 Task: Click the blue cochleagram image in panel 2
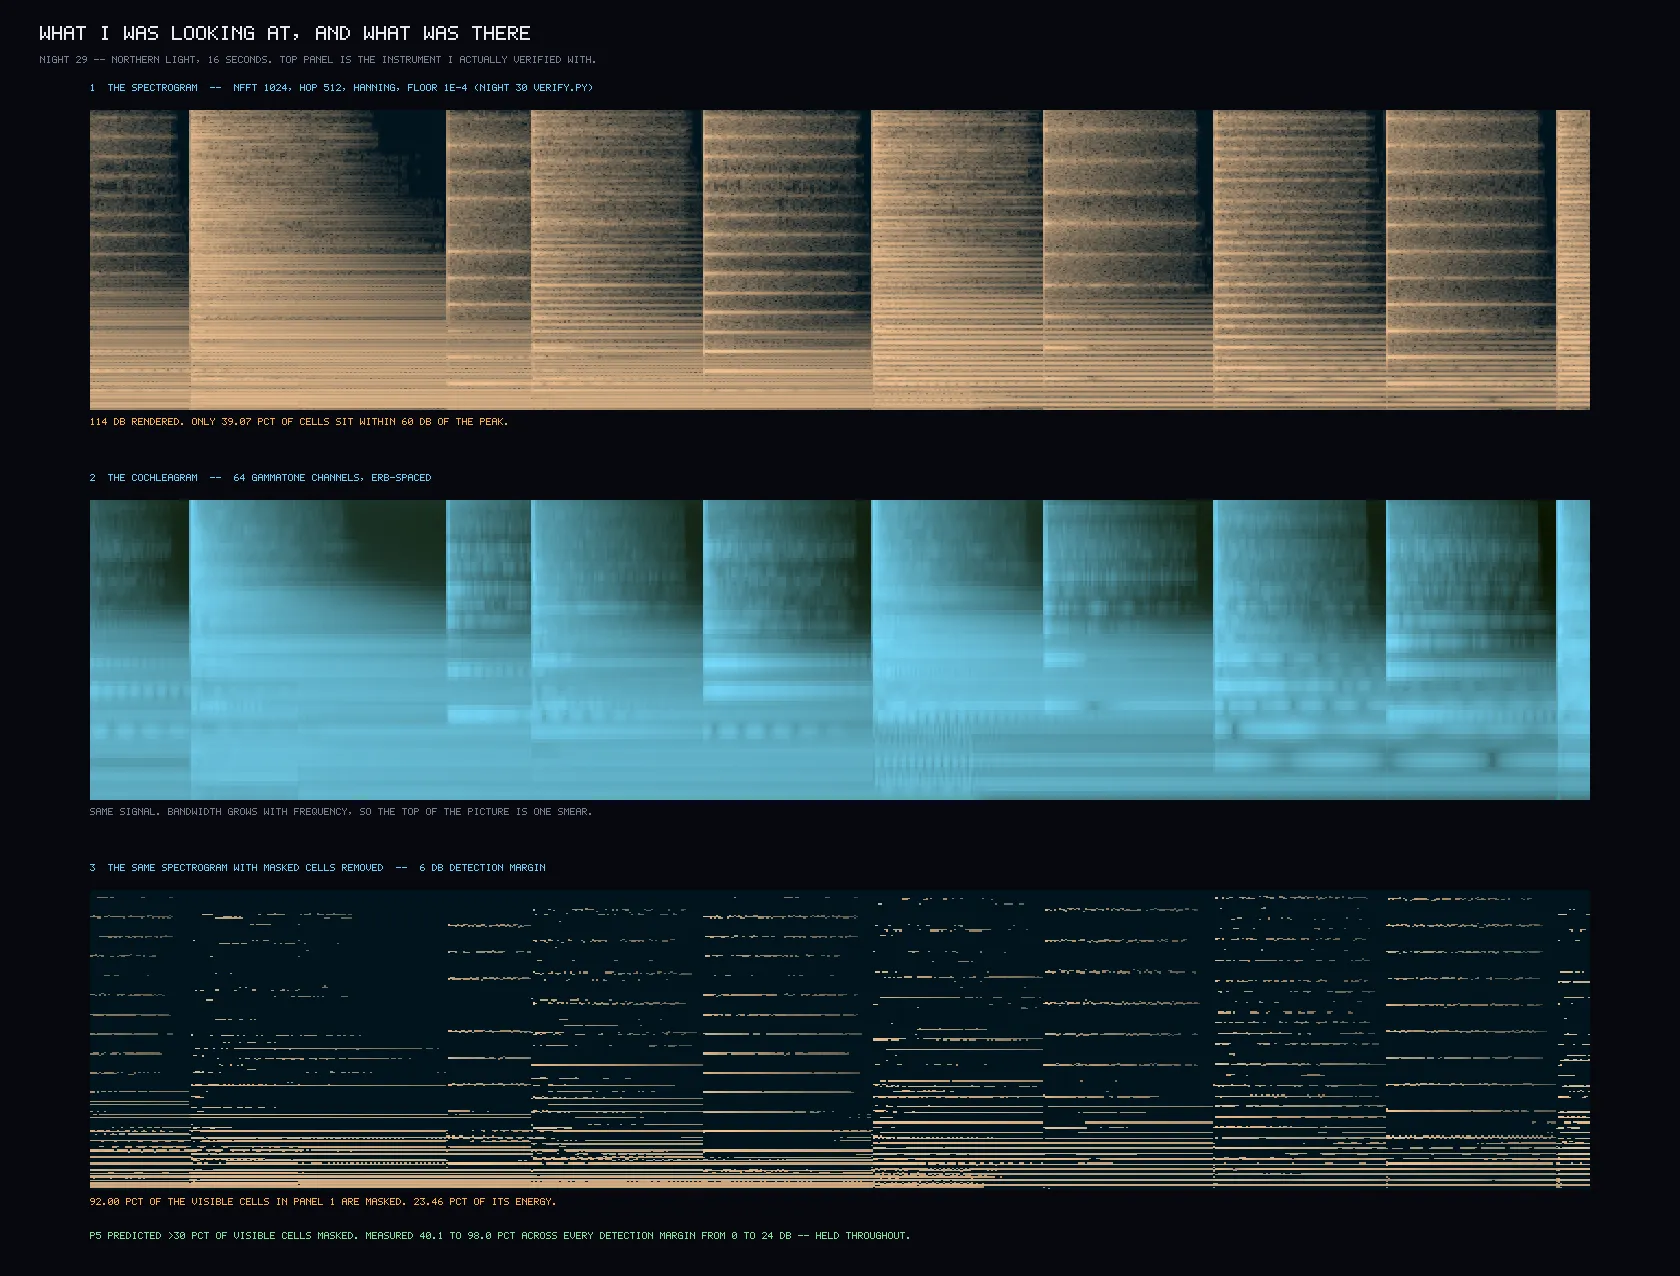tap(840, 650)
